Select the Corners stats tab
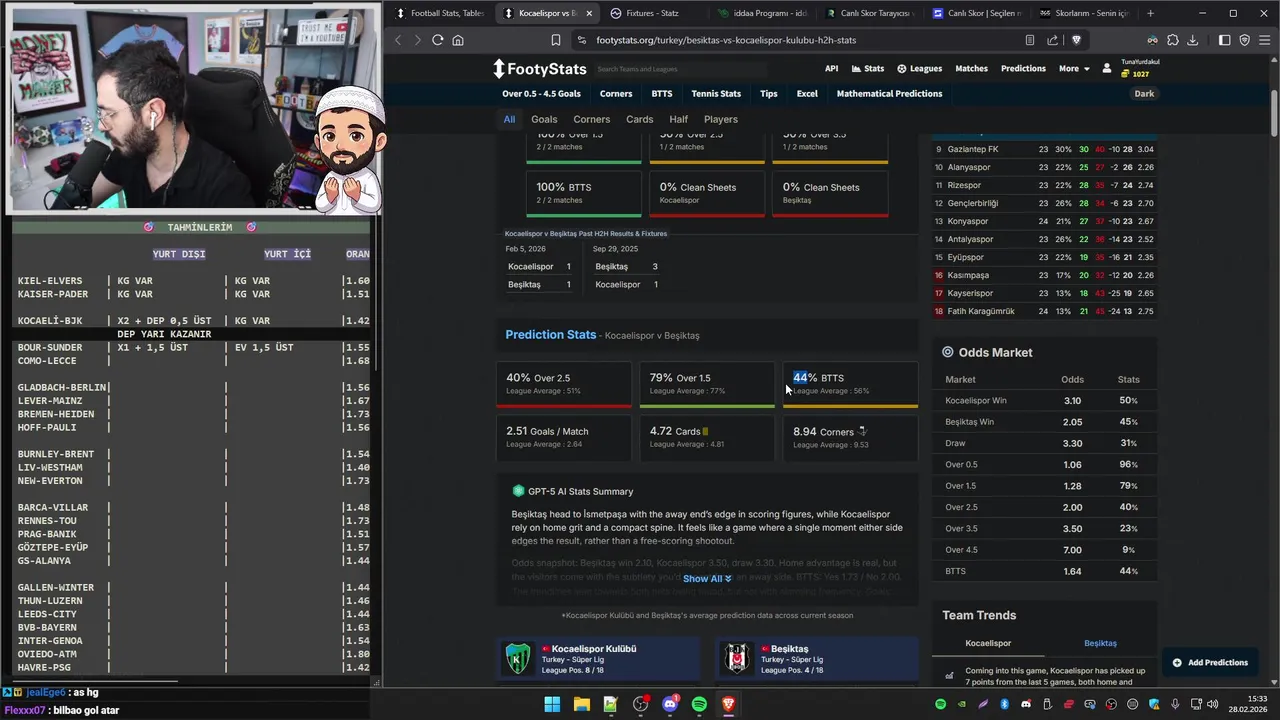This screenshot has width=1280, height=720. tap(591, 119)
